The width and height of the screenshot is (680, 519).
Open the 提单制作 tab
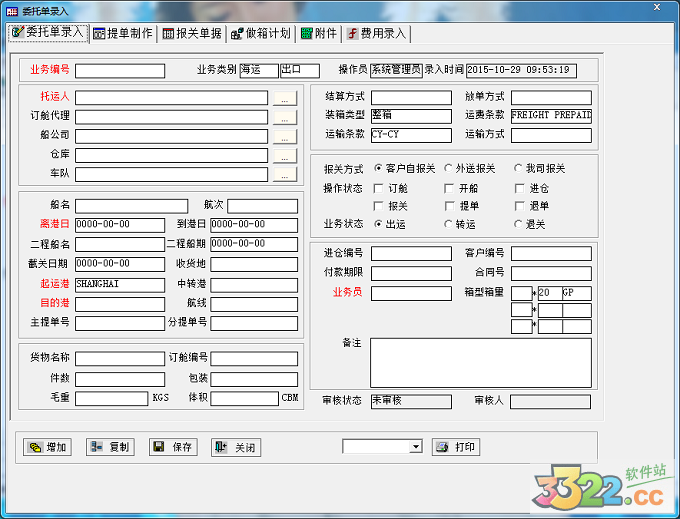(123, 33)
